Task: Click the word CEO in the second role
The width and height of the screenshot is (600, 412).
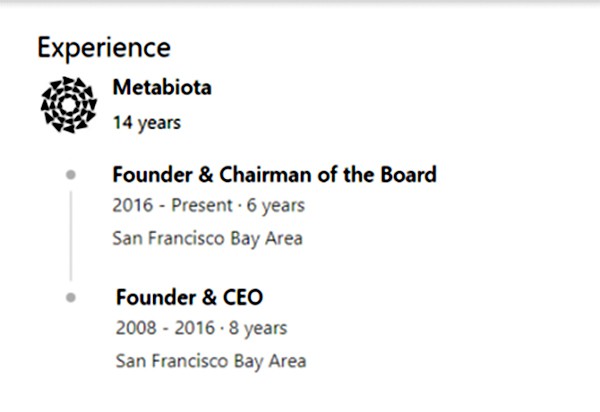Action: [x=243, y=297]
